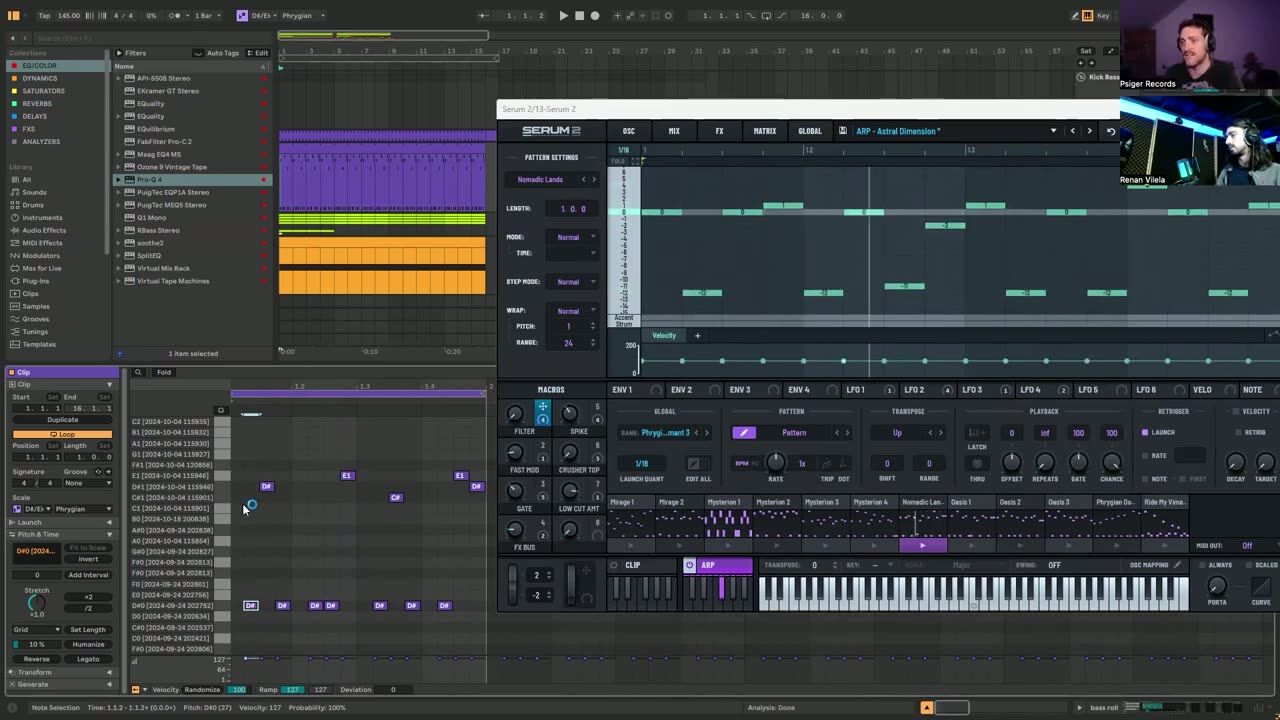The height and width of the screenshot is (720, 1280).
Task: Stop playback using the transport Stop button
Action: click(579, 15)
